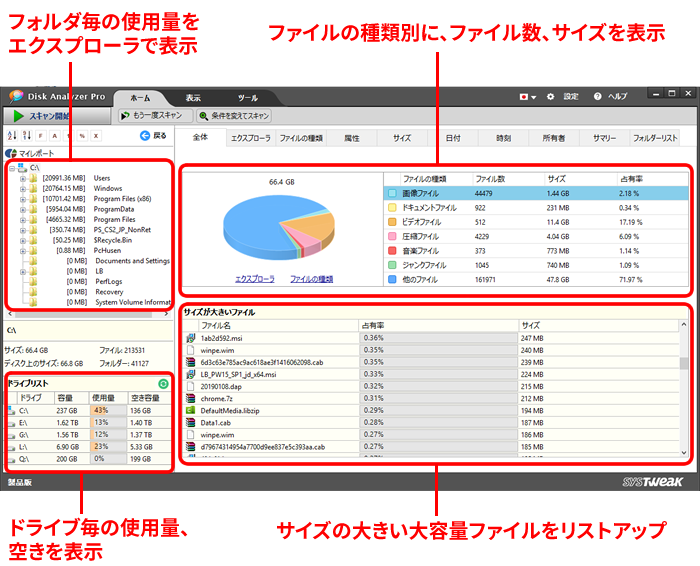Sort folder tree numerically with 9-1 icon

click(27, 135)
